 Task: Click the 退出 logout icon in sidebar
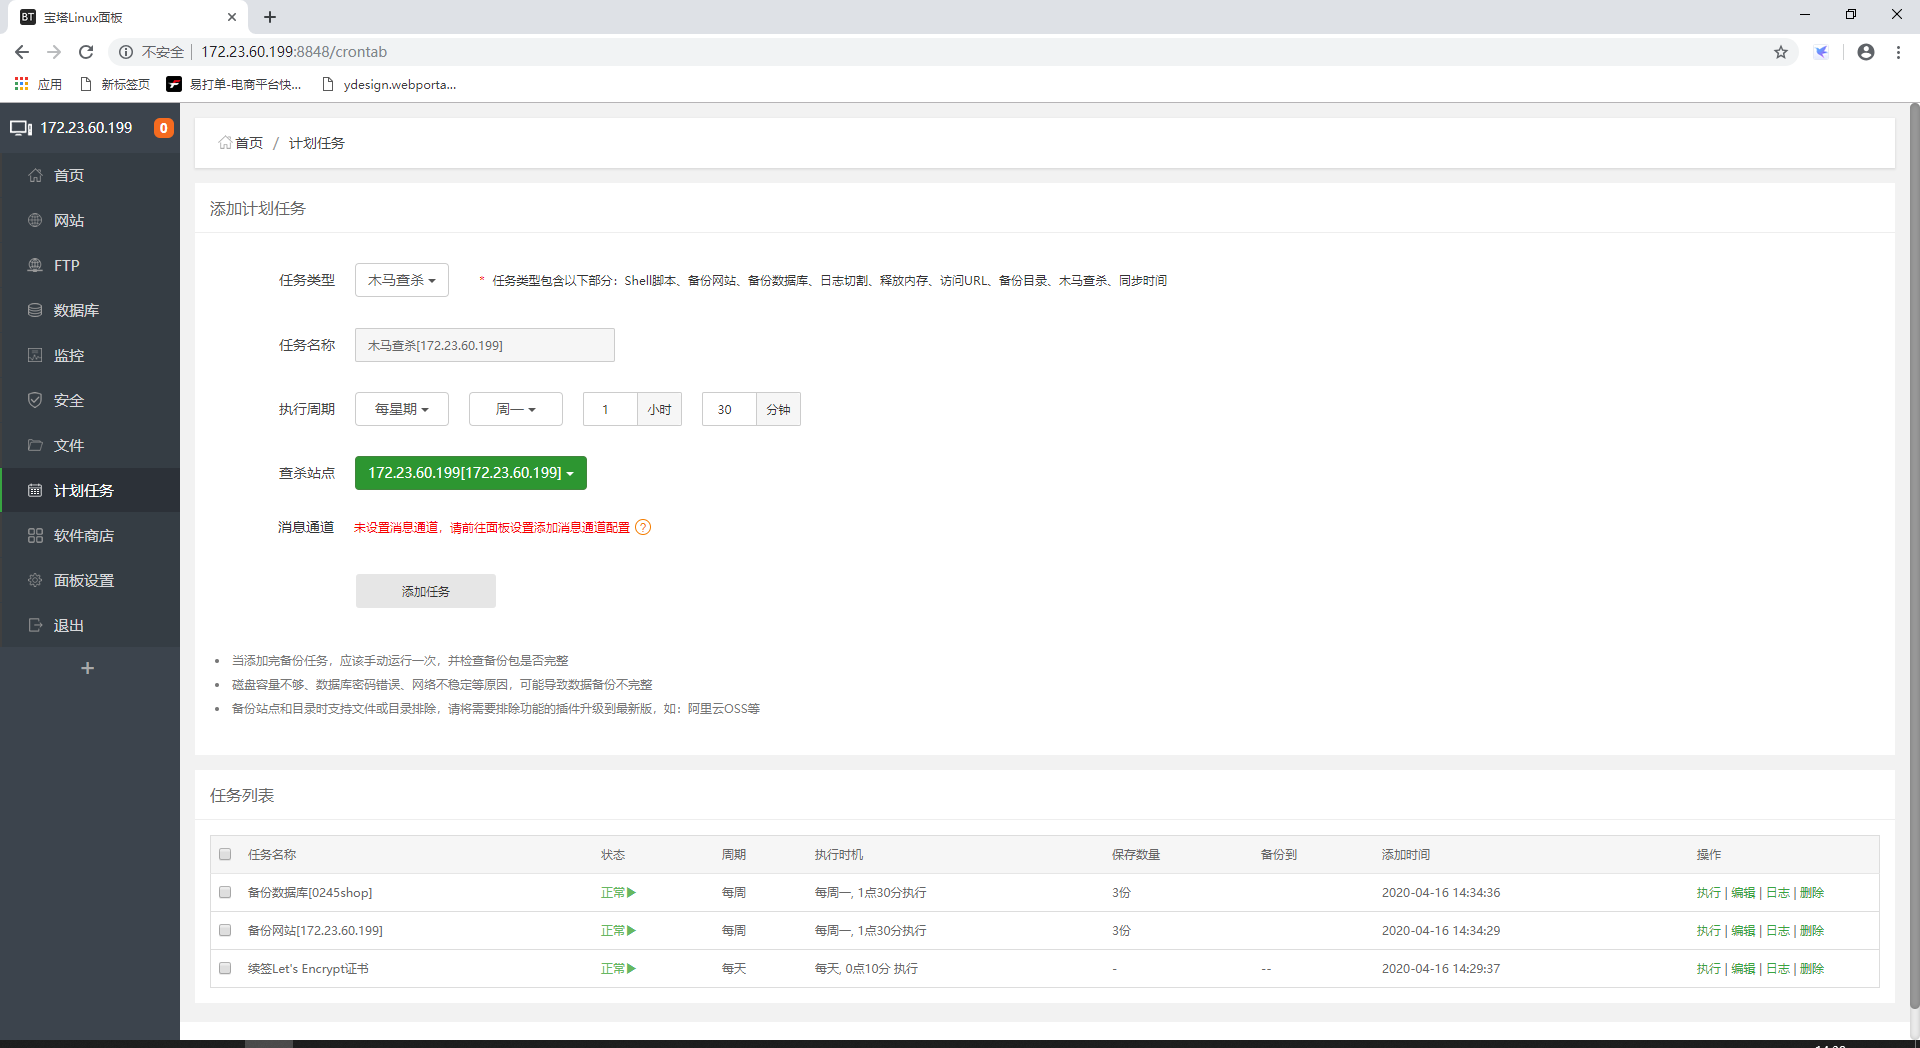[35, 625]
